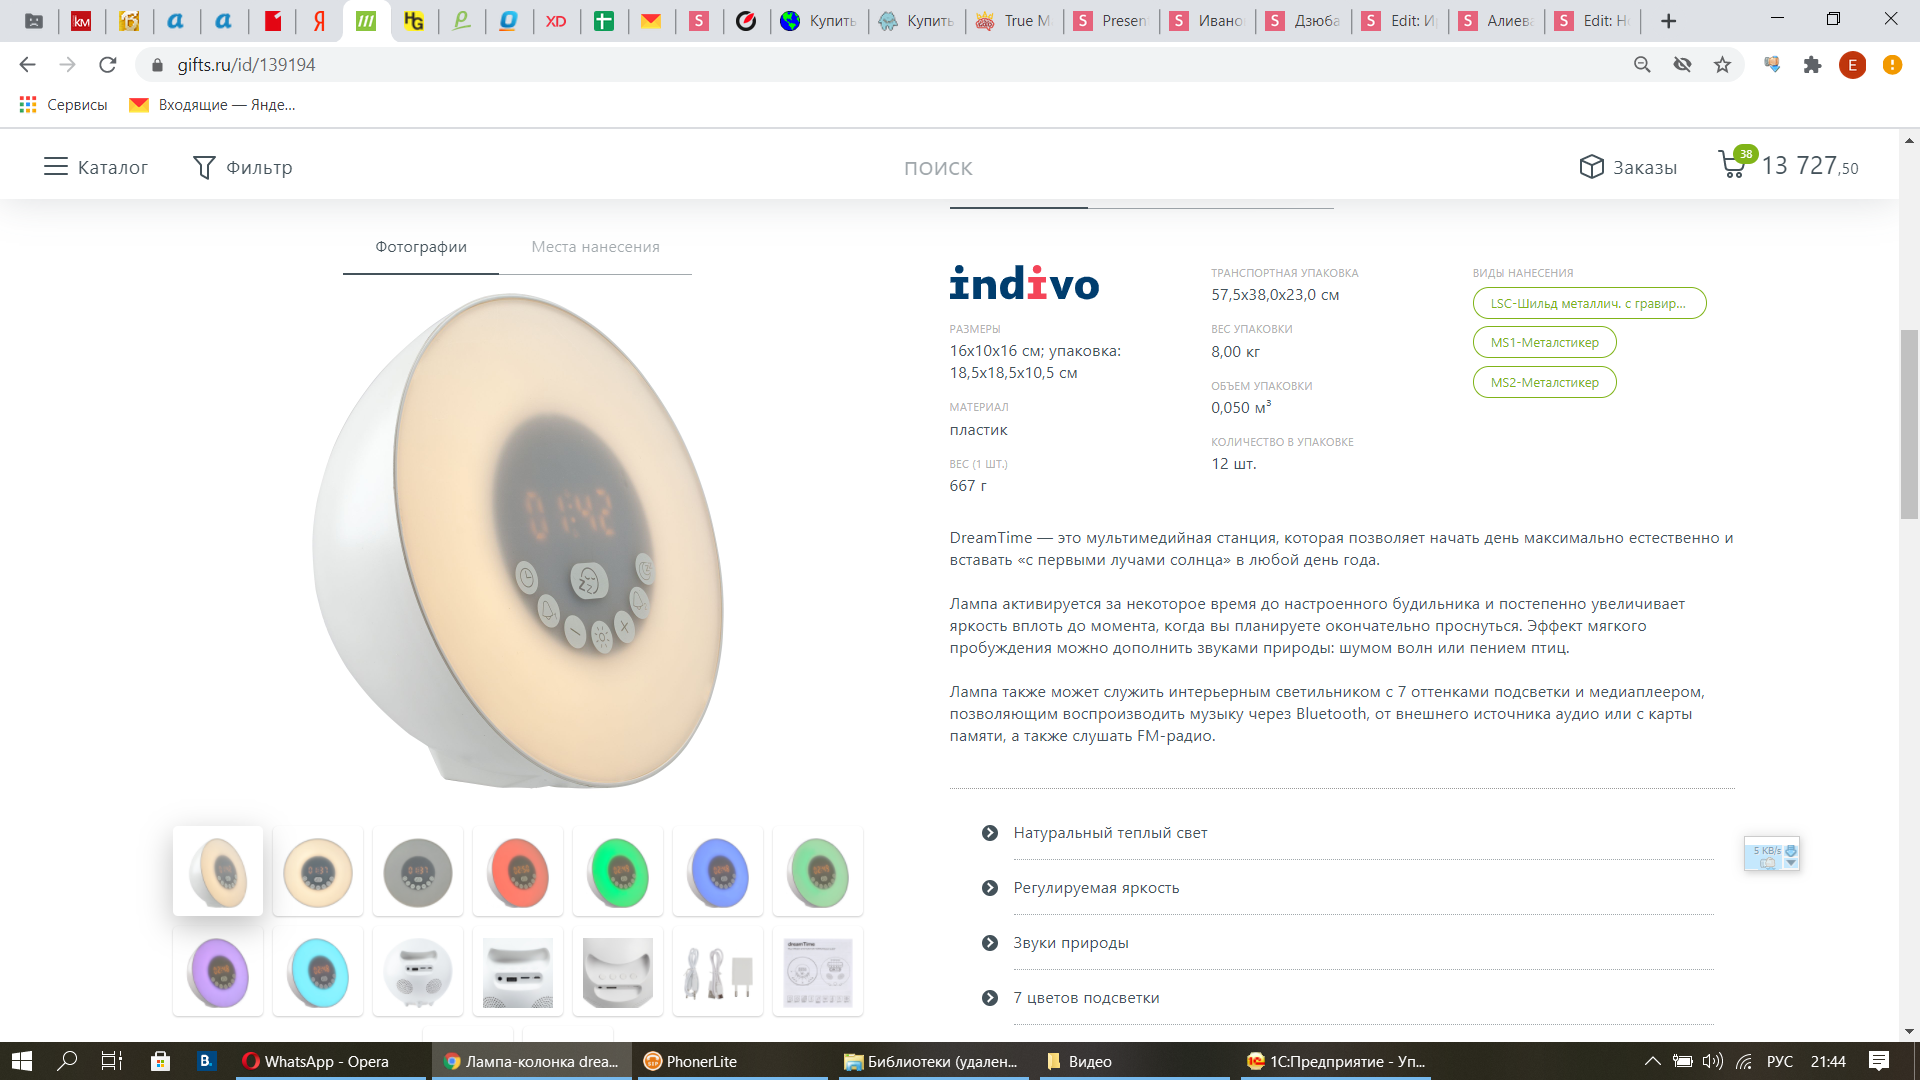The height and width of the screenshot is (1080, 1920).
Task: Reload the page
Action: 108,65
